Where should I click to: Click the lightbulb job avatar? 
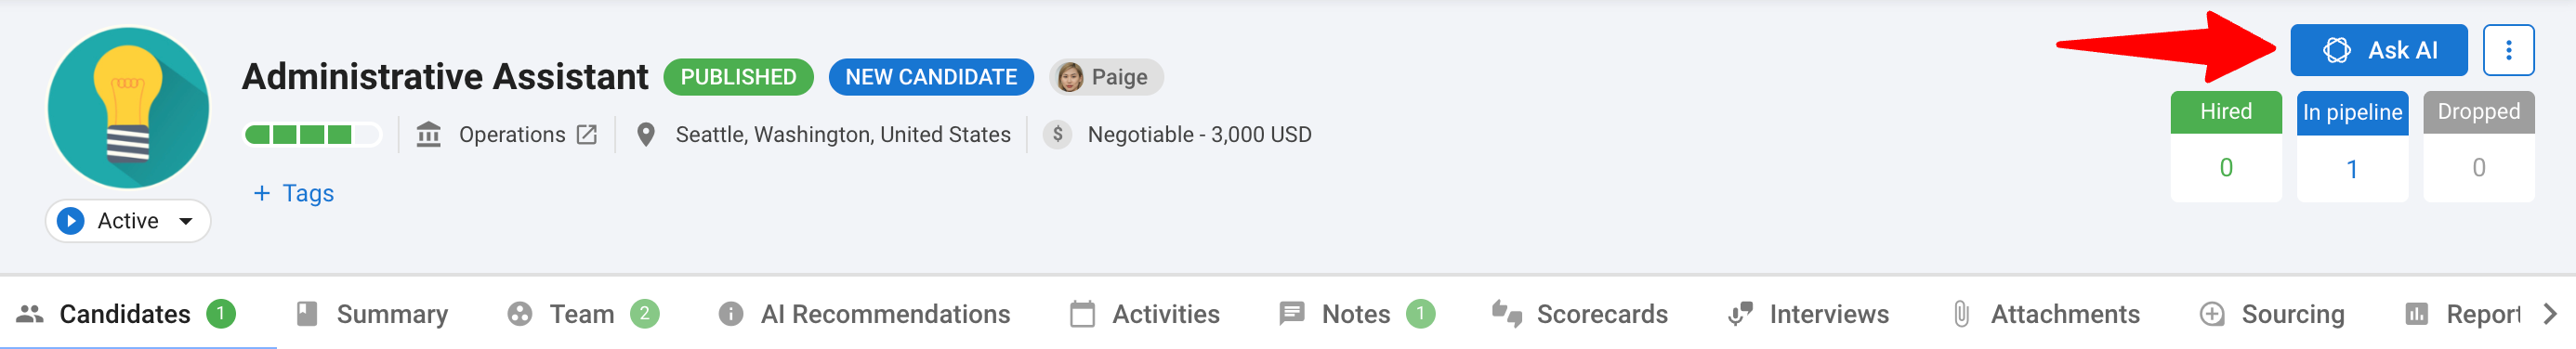pyautogui.click(x=128, y=107)
